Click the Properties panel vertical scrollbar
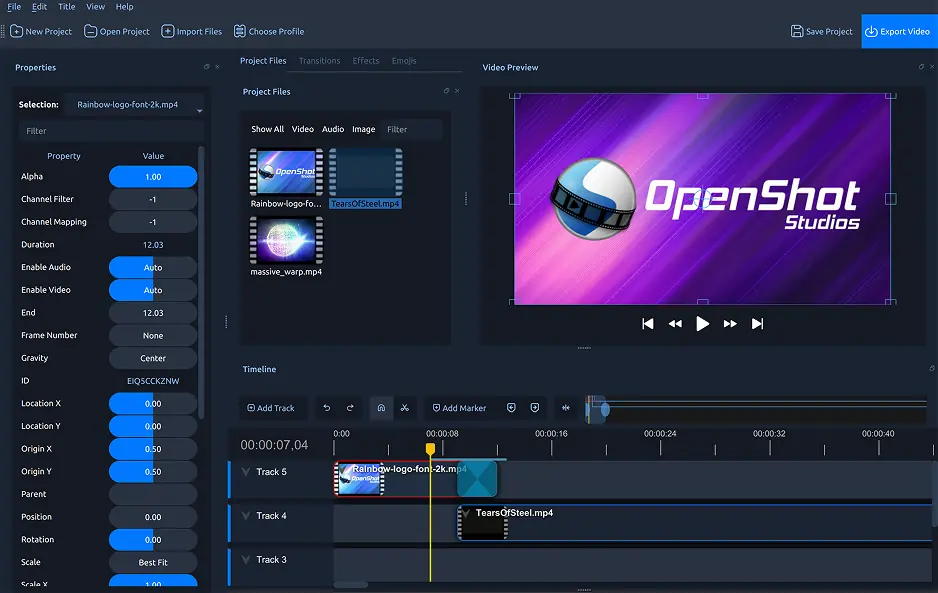938x593 pixels. point(201,281)
